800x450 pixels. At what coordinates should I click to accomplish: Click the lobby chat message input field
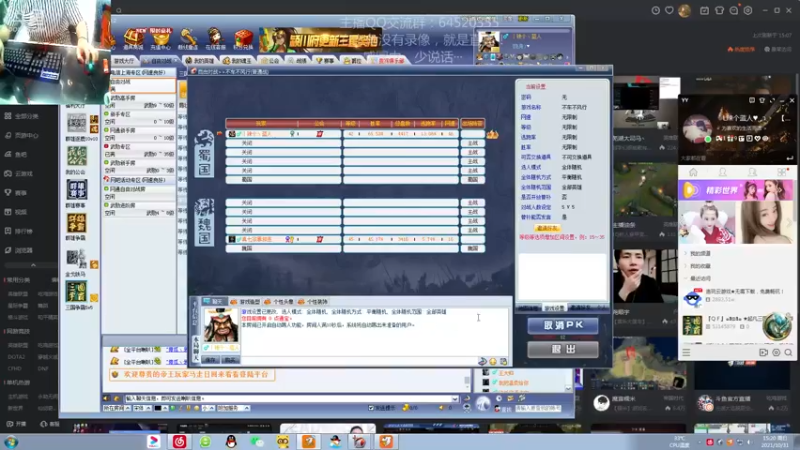(x=287, y=398)
